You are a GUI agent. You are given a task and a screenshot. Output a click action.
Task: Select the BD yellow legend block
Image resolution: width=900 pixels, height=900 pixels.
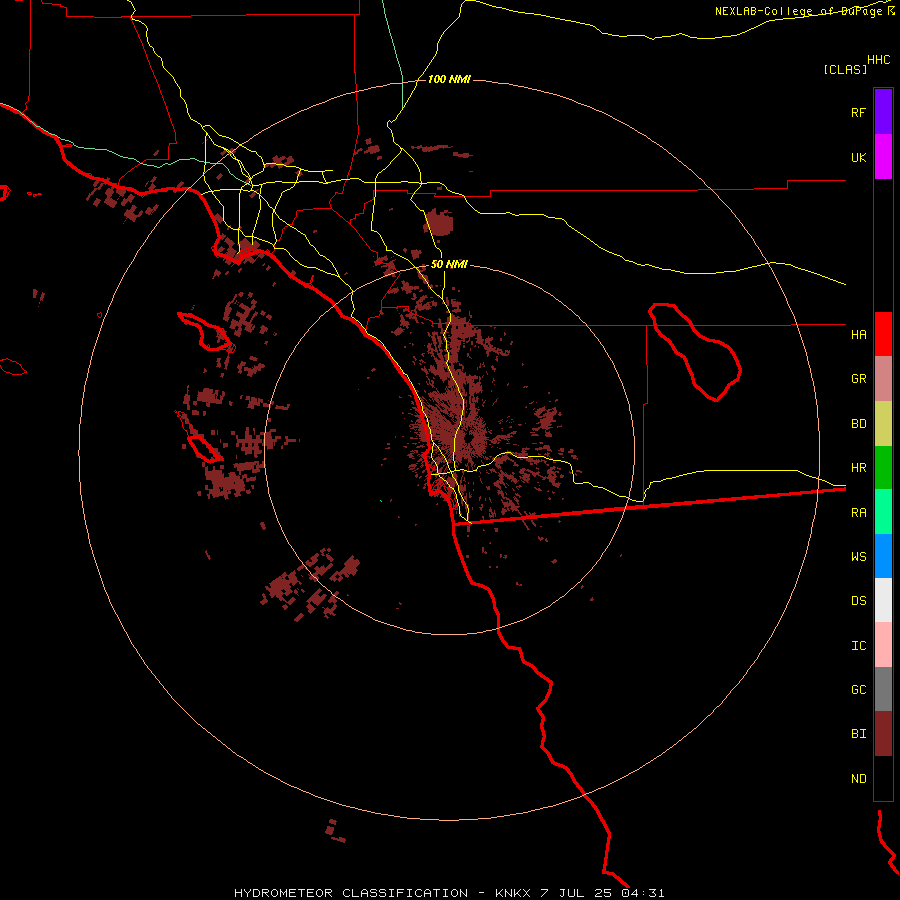coord(883,424)
